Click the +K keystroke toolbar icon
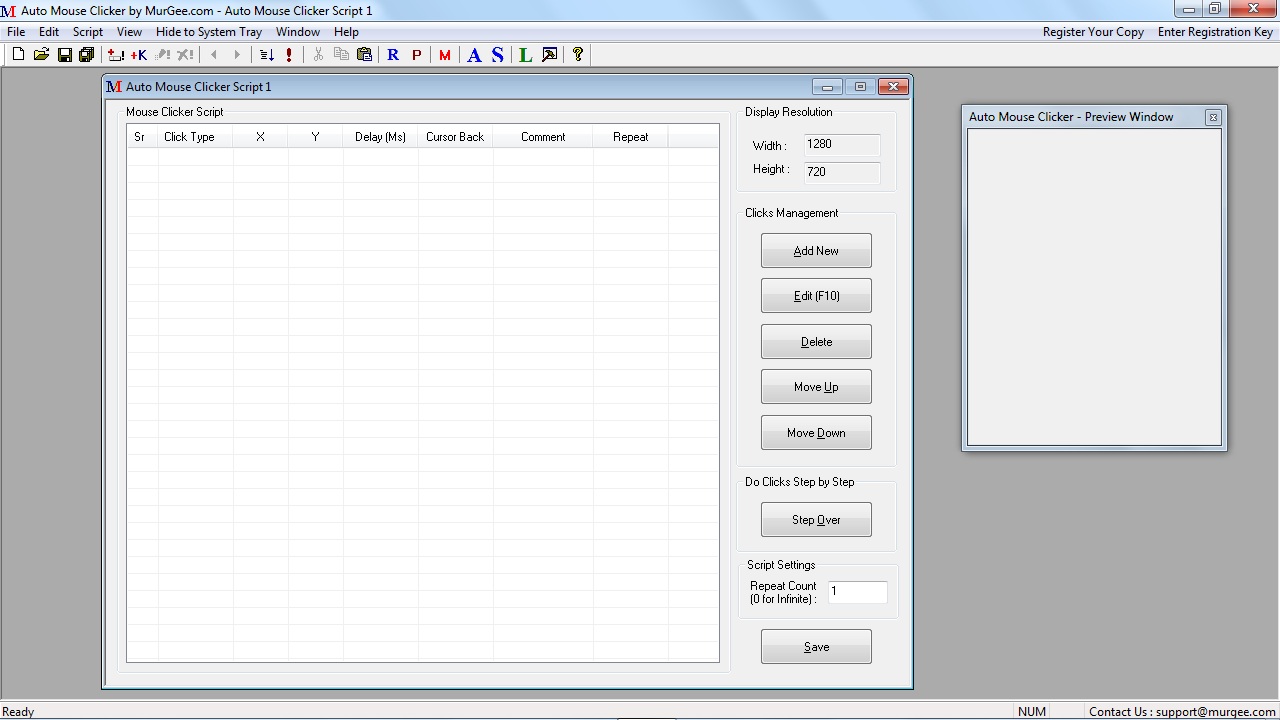The image size is (1280, 720). (140, 54)
